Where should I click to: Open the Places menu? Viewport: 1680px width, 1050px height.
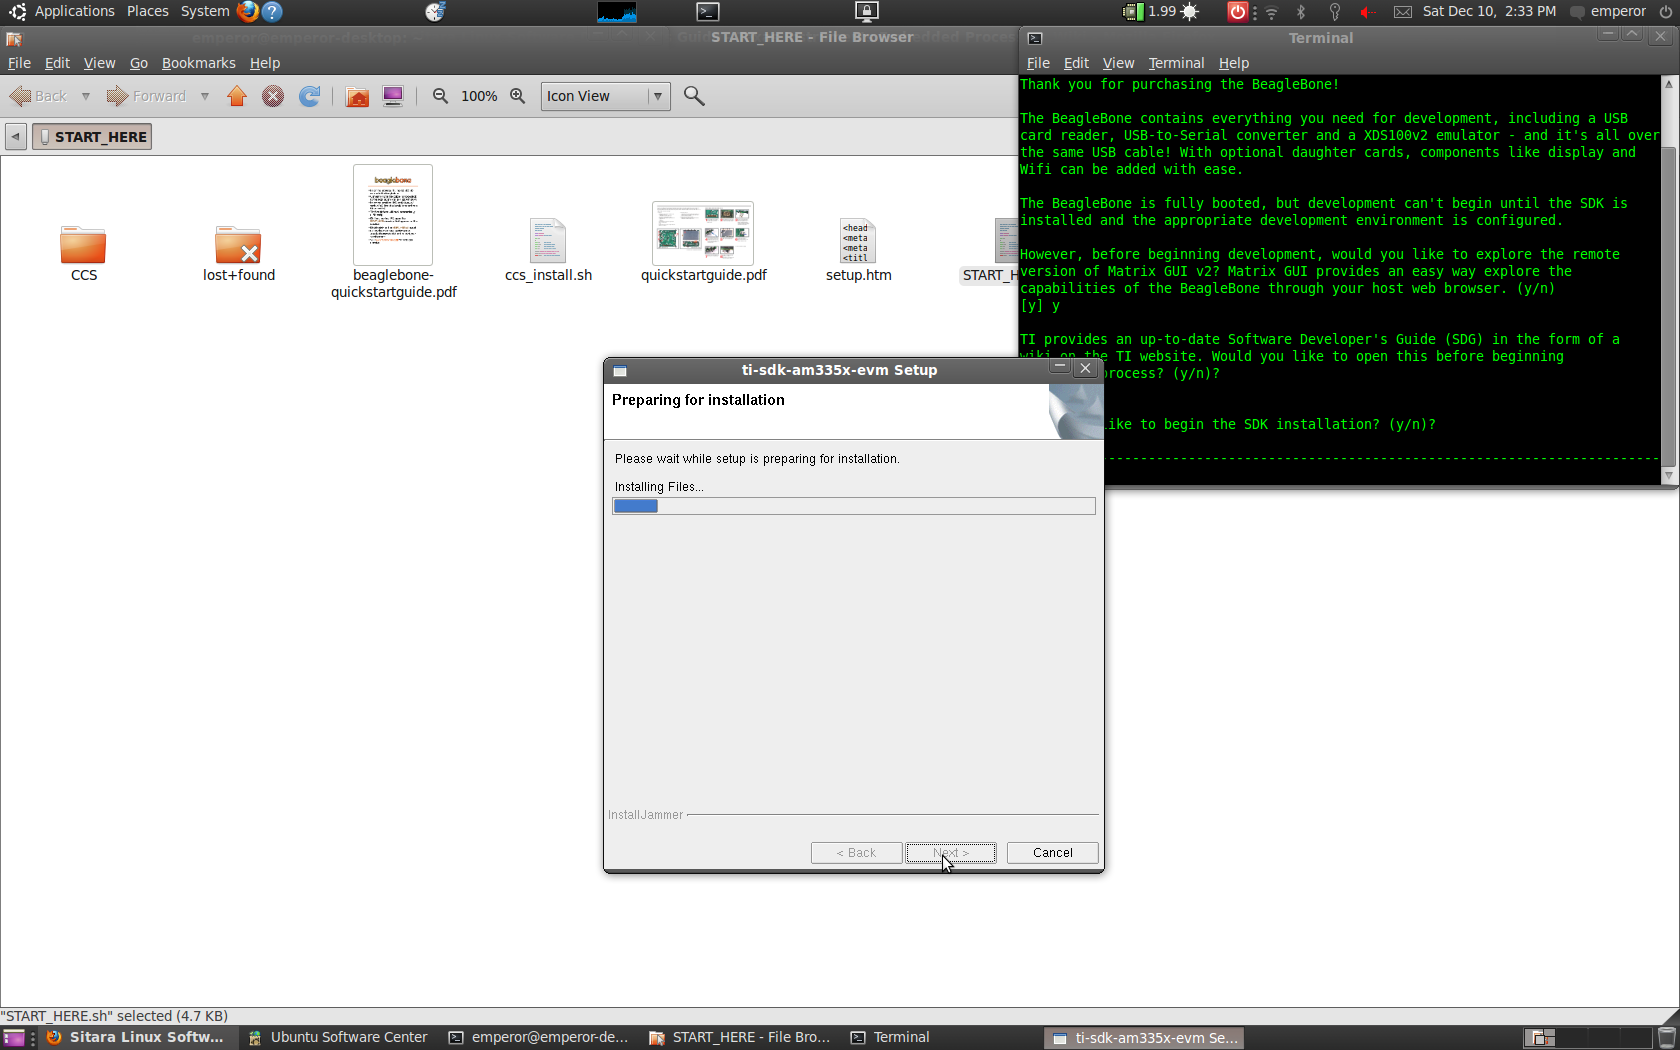pos(148,11)
